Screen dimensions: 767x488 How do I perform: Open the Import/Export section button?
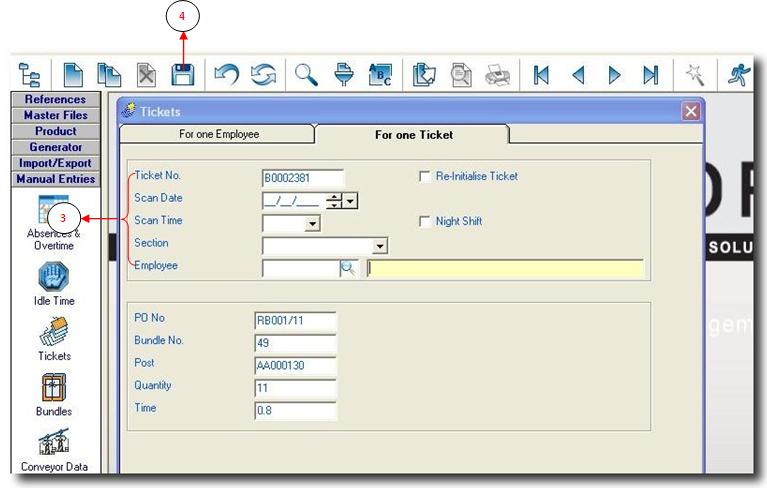click(56, 163)
